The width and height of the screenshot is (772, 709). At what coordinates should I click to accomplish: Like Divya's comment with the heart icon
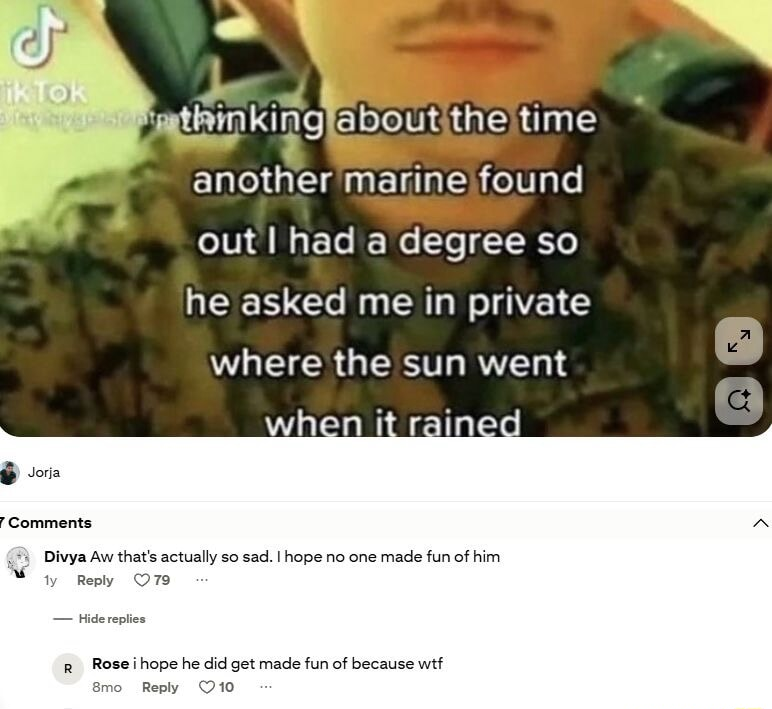(x=141, y=580)
